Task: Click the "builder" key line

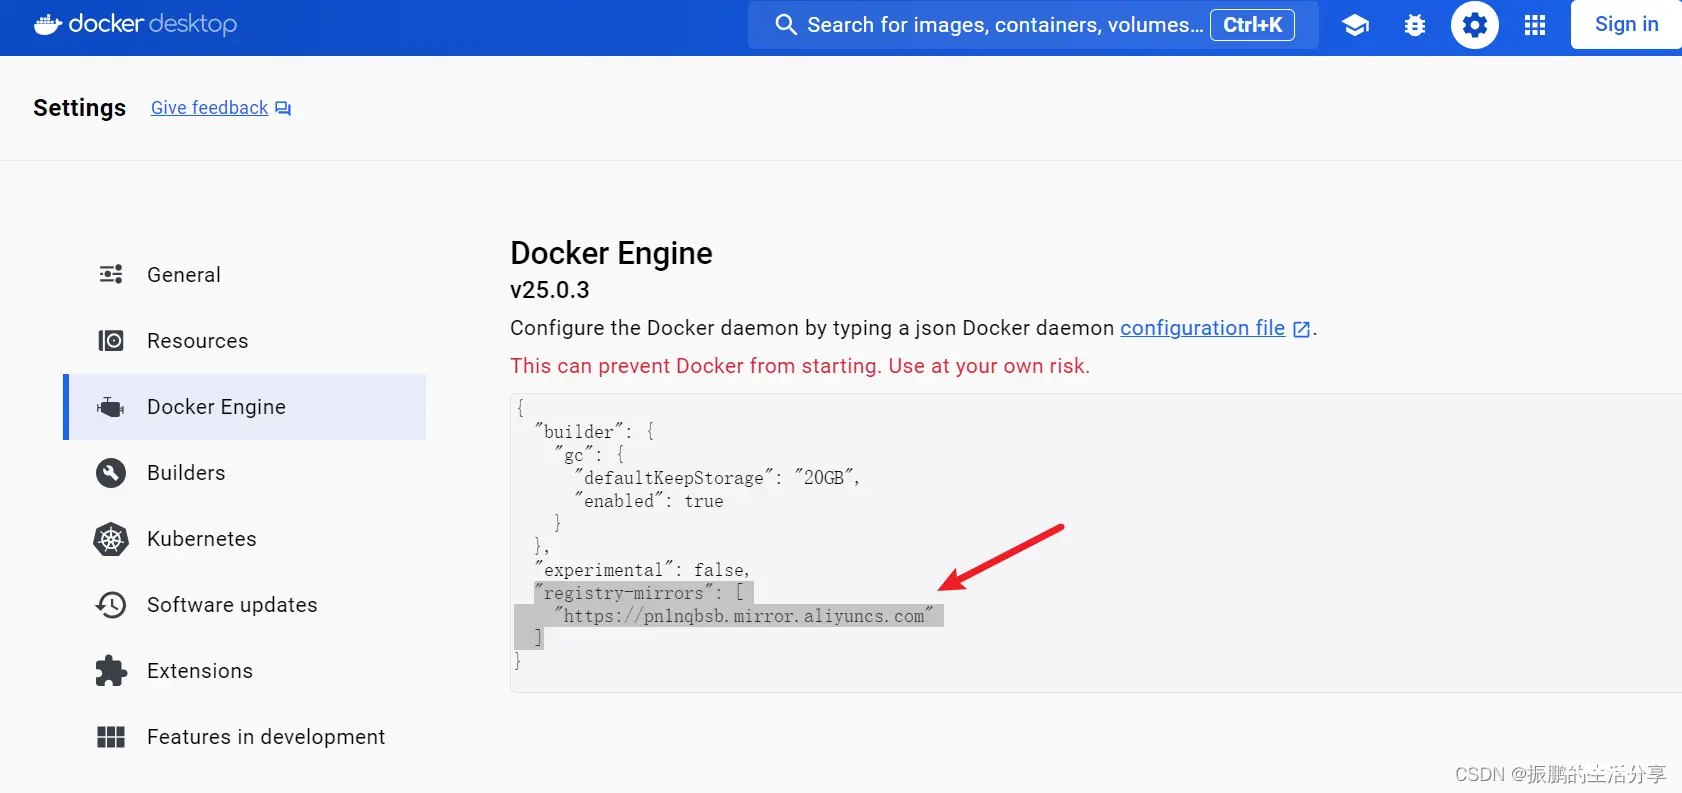Action: [594, 431]
